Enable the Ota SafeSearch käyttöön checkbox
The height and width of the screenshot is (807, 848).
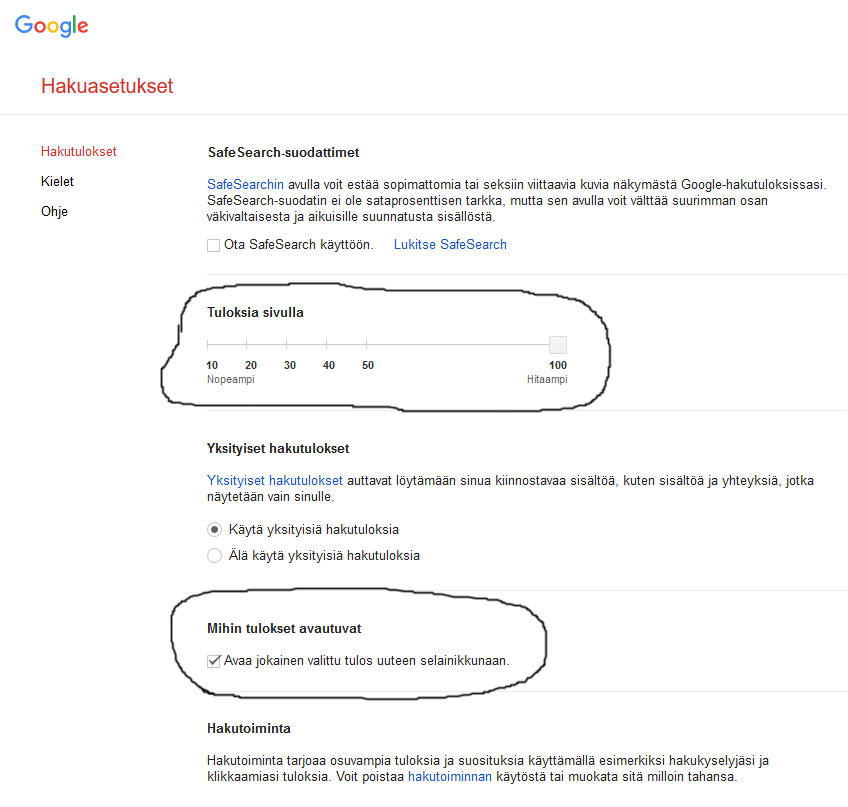tap(213, 245)
